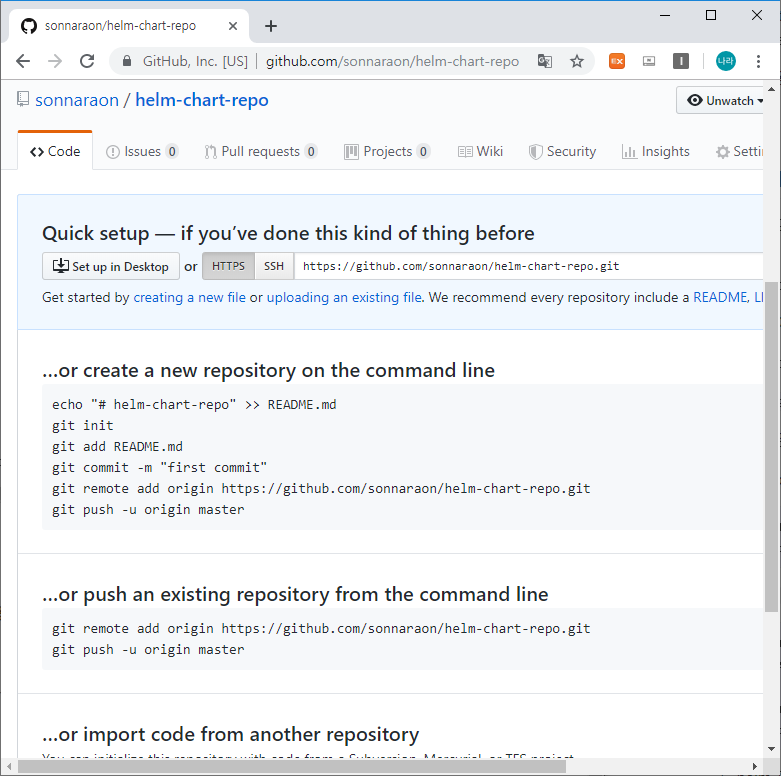Select the Code tab

pyautogui.click(x=55, y=151)
